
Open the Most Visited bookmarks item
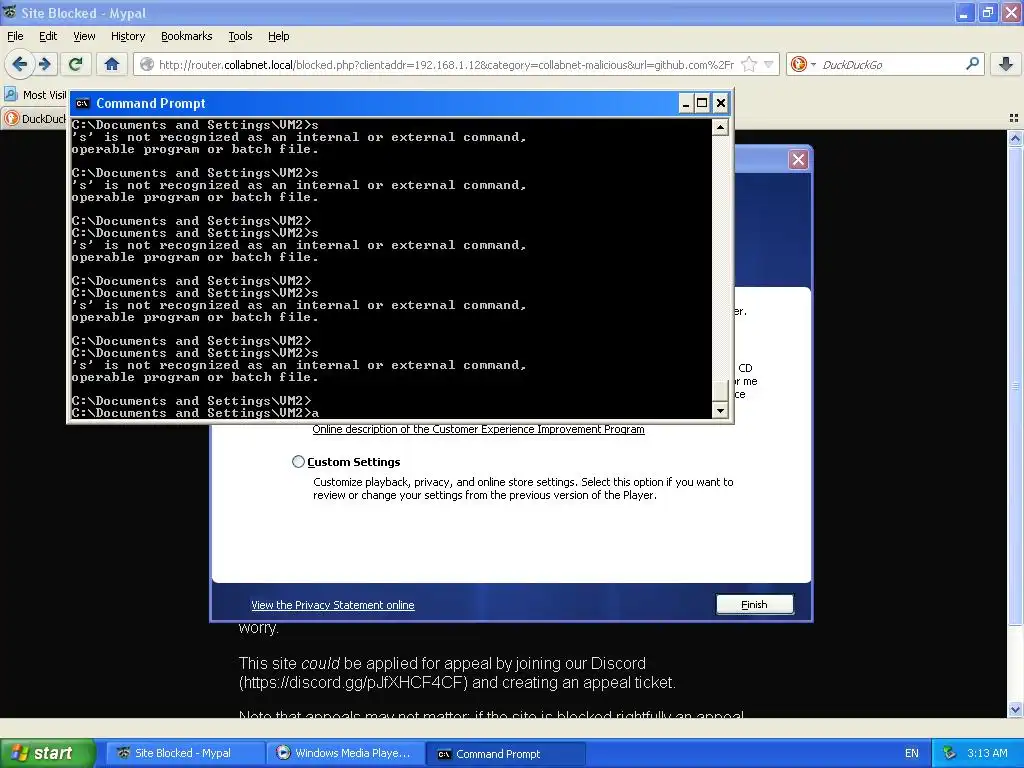tap(35, 95)
